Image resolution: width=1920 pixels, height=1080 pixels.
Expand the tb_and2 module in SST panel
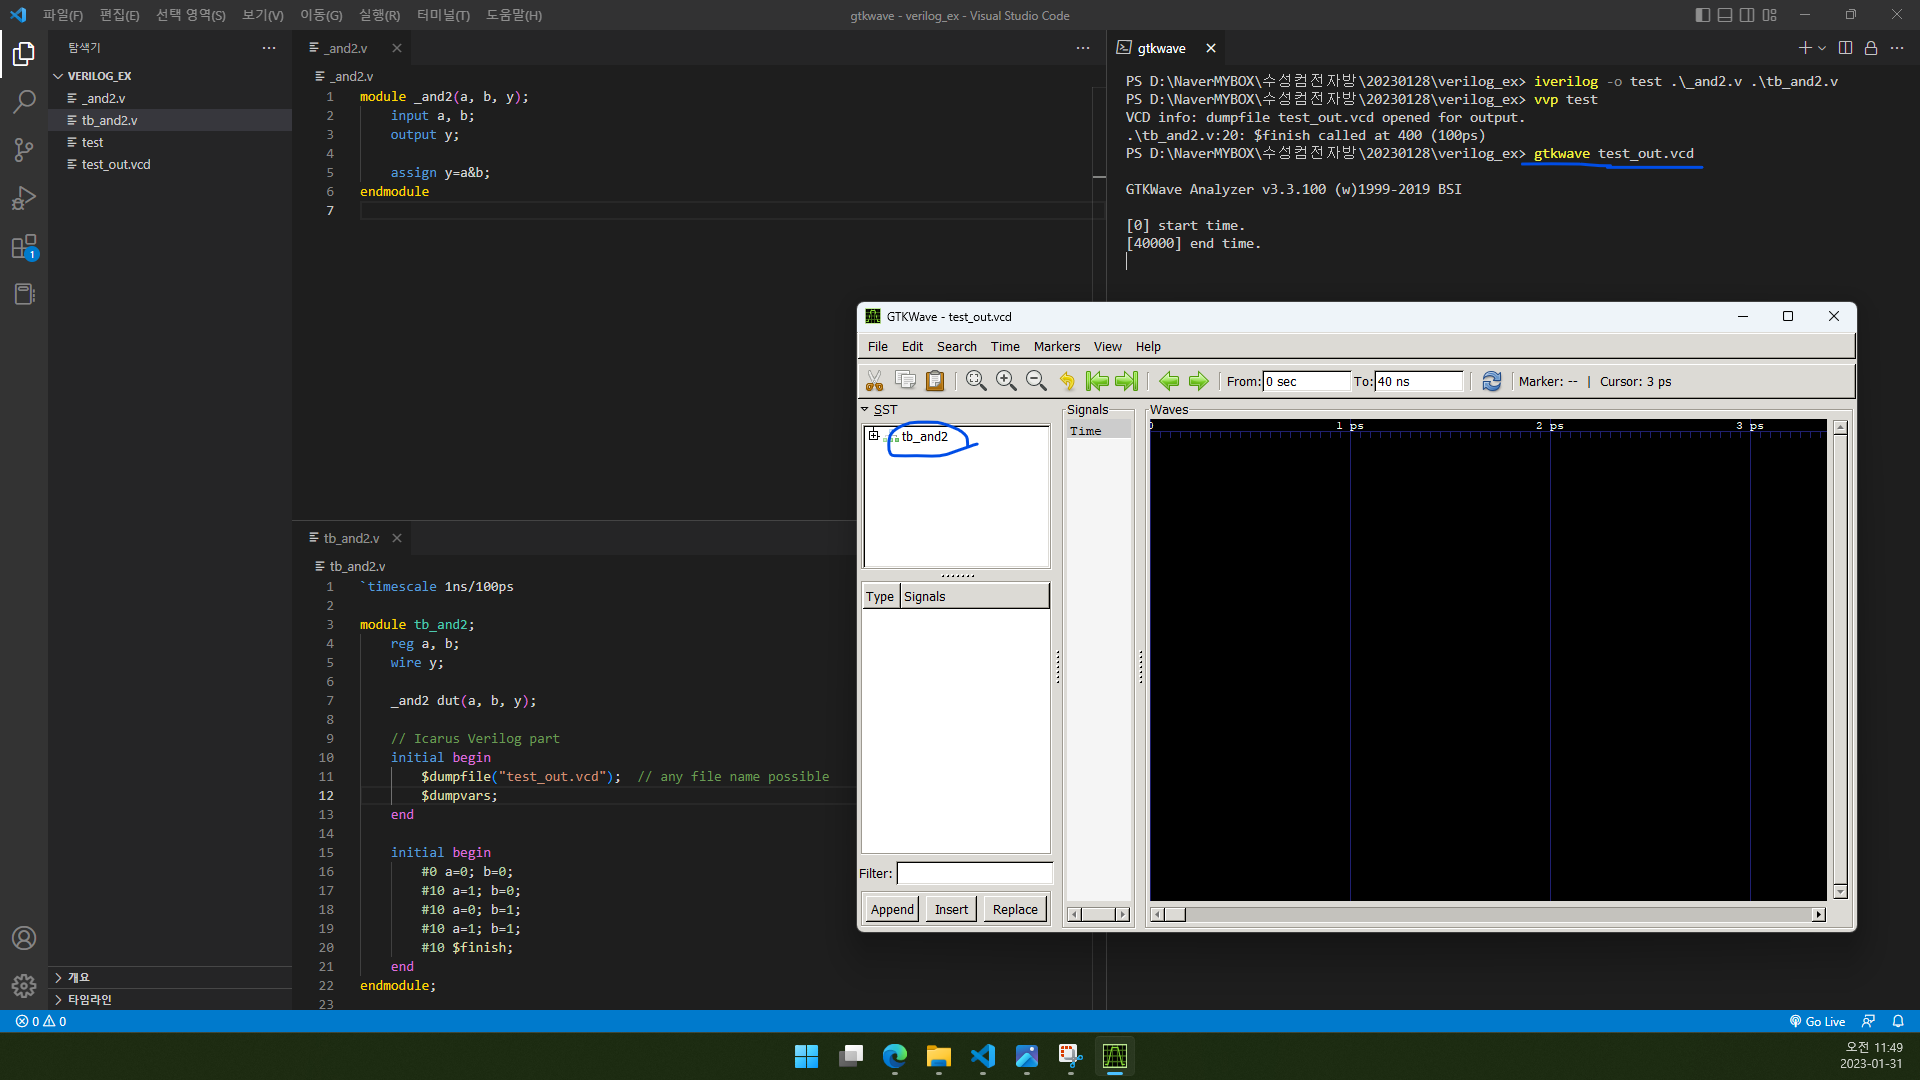(874, 435)
